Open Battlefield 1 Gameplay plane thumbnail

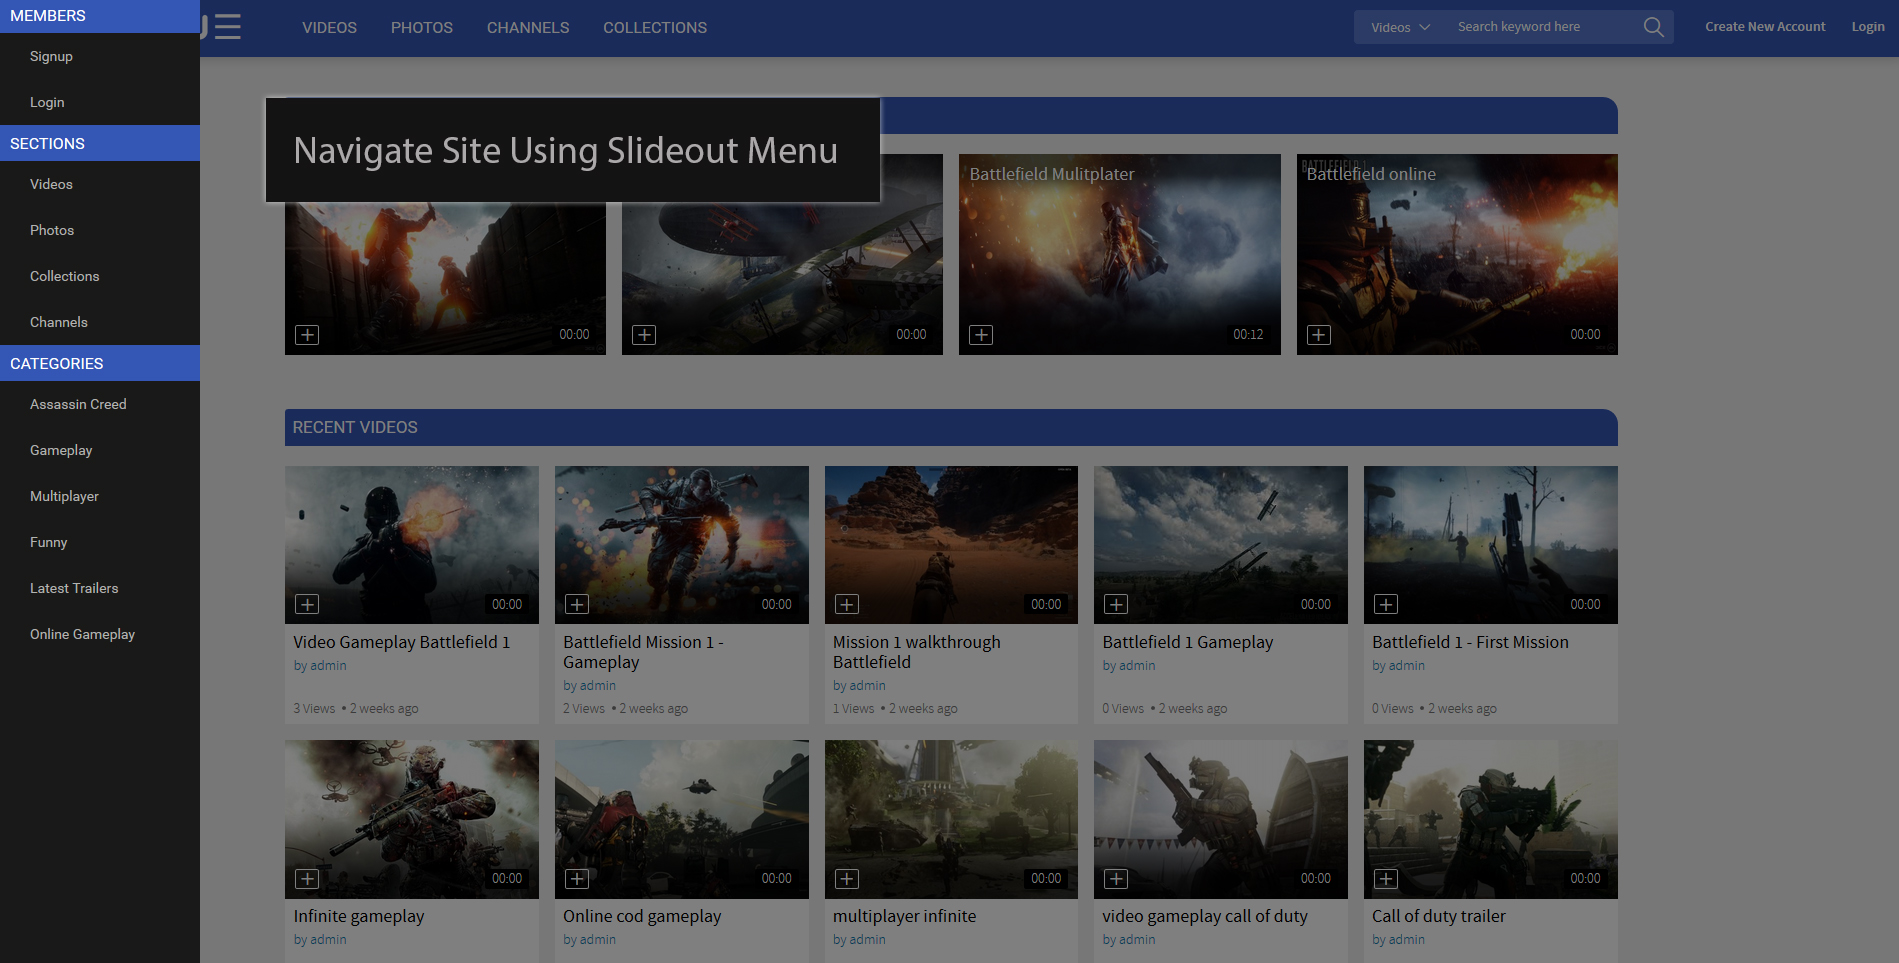[x=1221, y=545]
